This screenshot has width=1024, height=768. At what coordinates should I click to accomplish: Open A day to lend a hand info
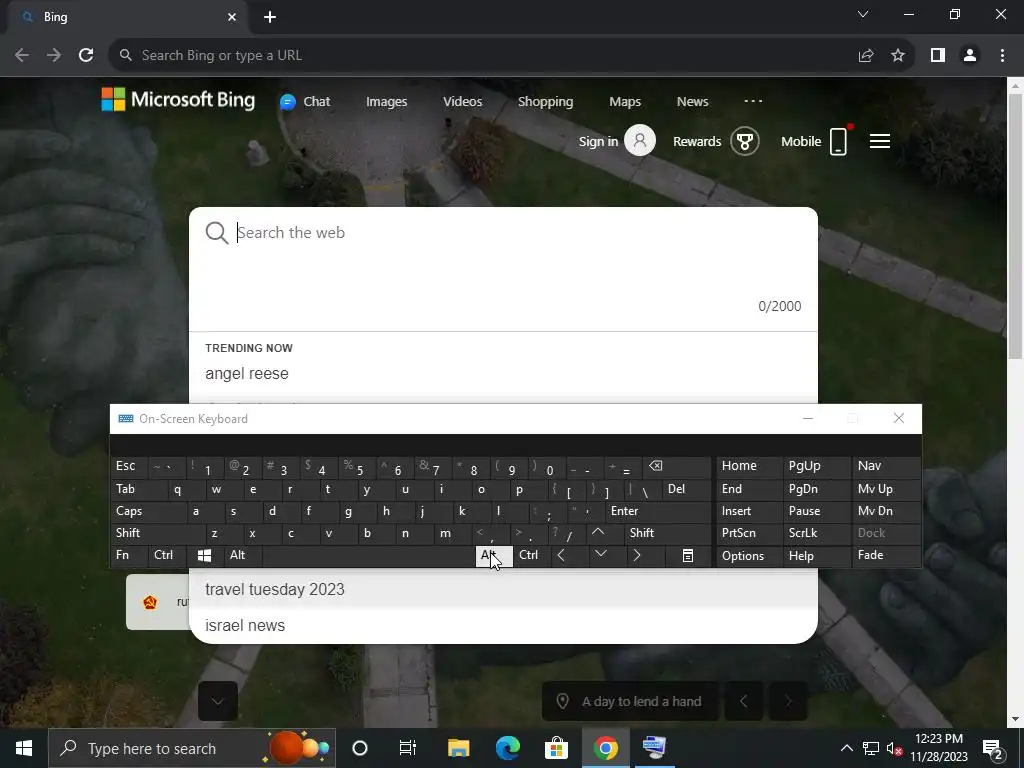[630, 701]
